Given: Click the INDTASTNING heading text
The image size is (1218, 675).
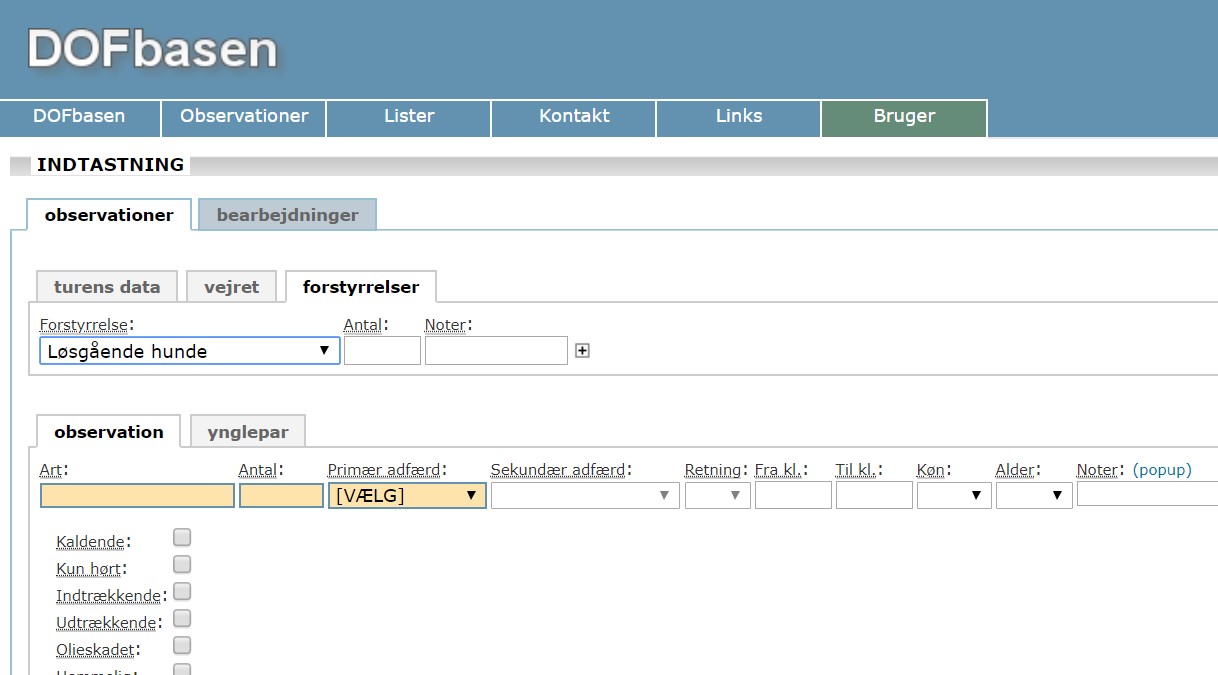Looking at the screenshot, I should [110, 165].
